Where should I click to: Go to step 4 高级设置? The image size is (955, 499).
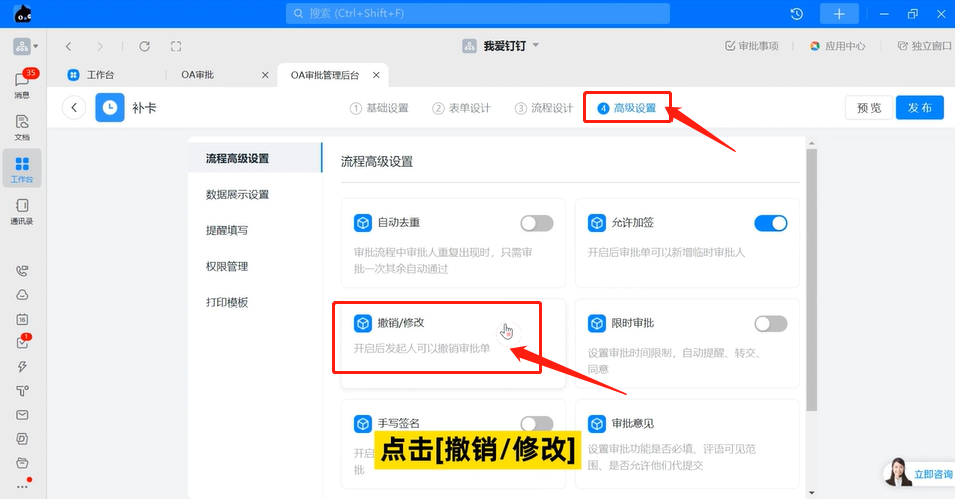pos(627,108)
